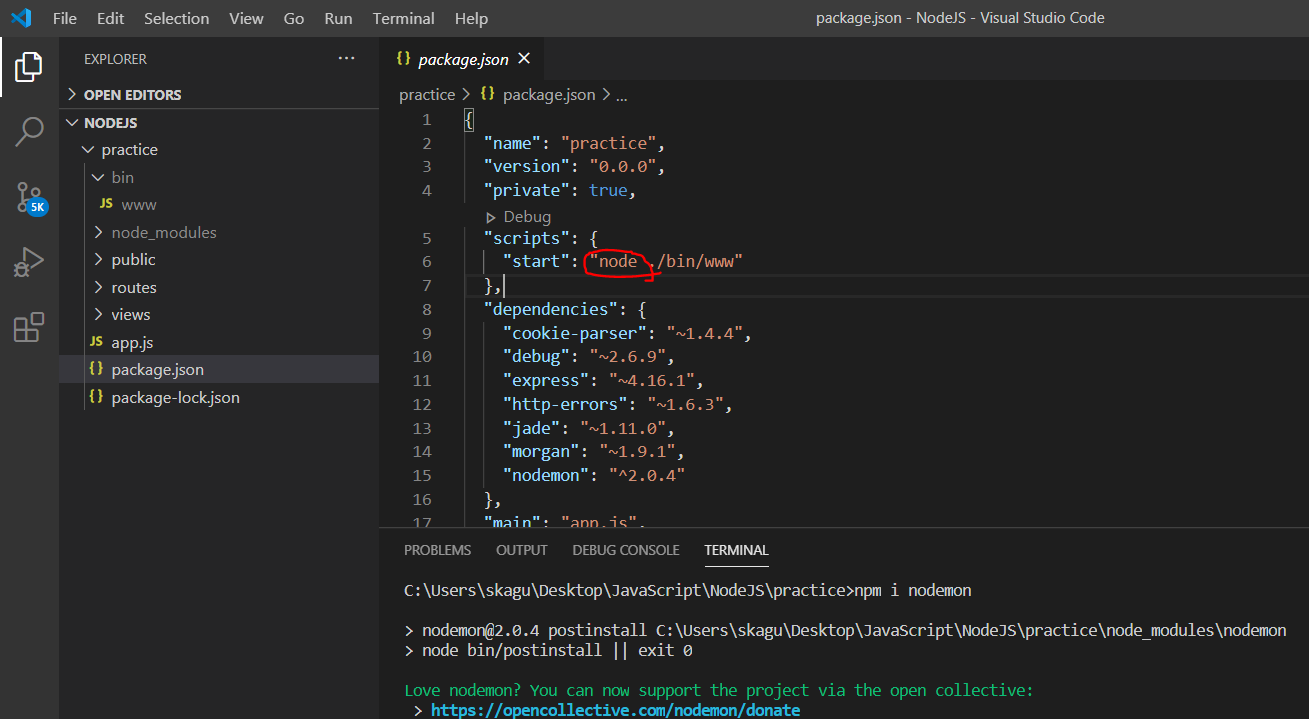This screenshot has width=1309, height=719.
Task: Select the Terminal panel tab
Action: point(736,550)
